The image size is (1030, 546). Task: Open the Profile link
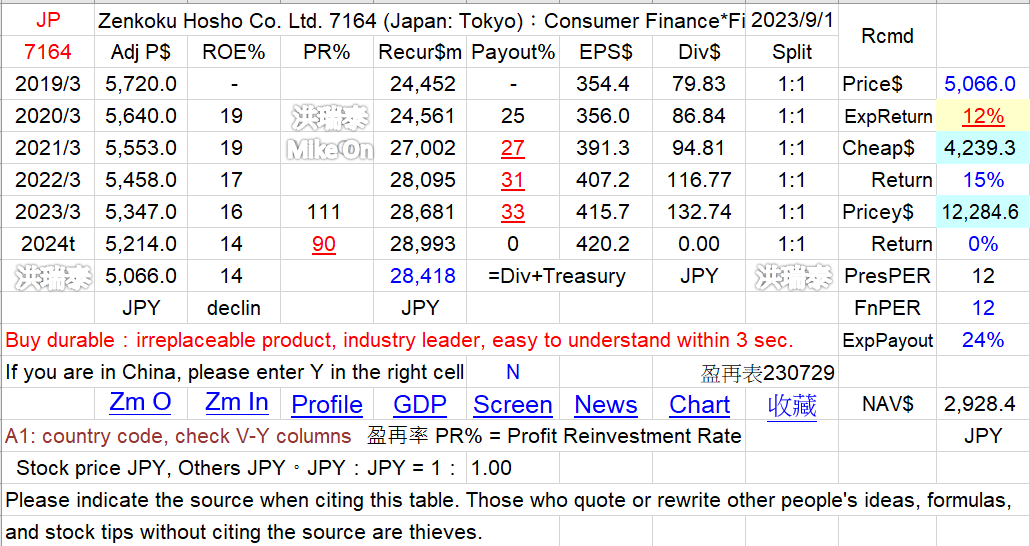click(x=326, y=405)
